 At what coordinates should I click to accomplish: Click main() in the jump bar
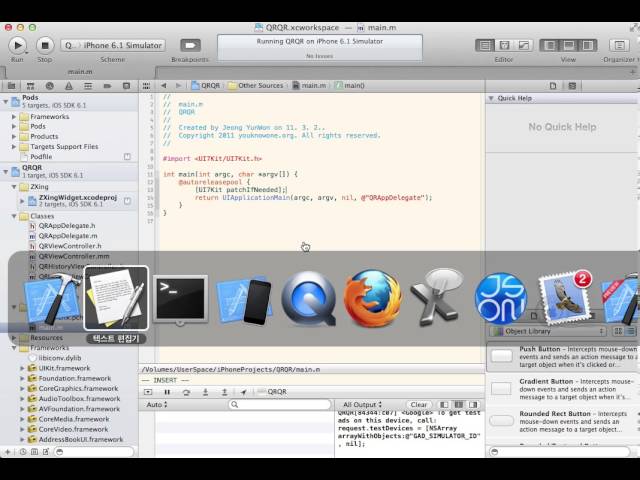point(350,86)
